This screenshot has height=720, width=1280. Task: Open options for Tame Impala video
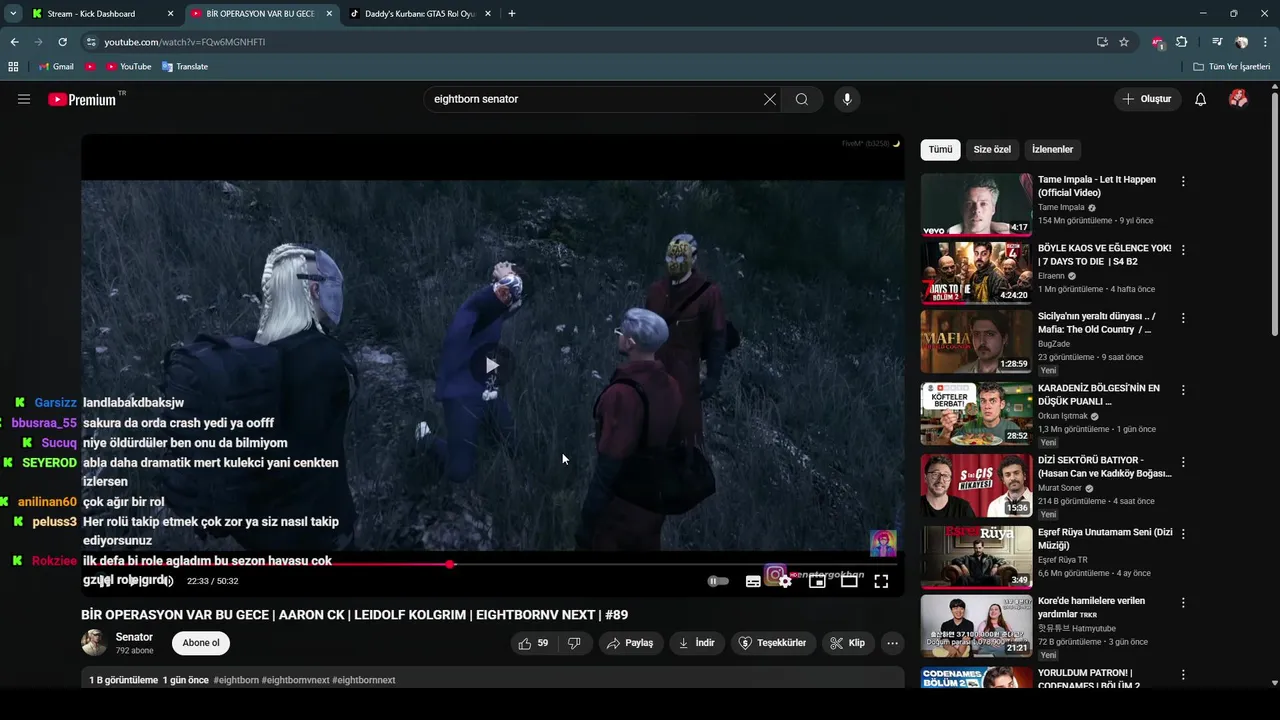click(x=1183, y=182)
